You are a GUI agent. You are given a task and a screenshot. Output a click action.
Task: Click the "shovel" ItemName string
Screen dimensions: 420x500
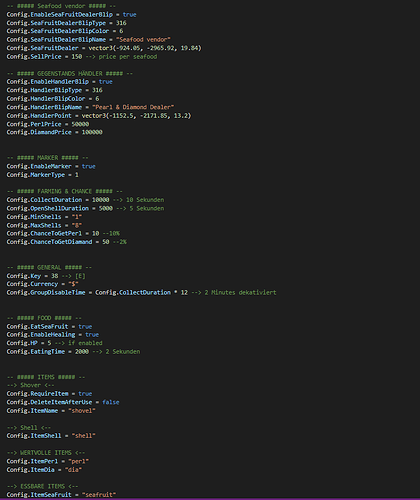[82, 411]
